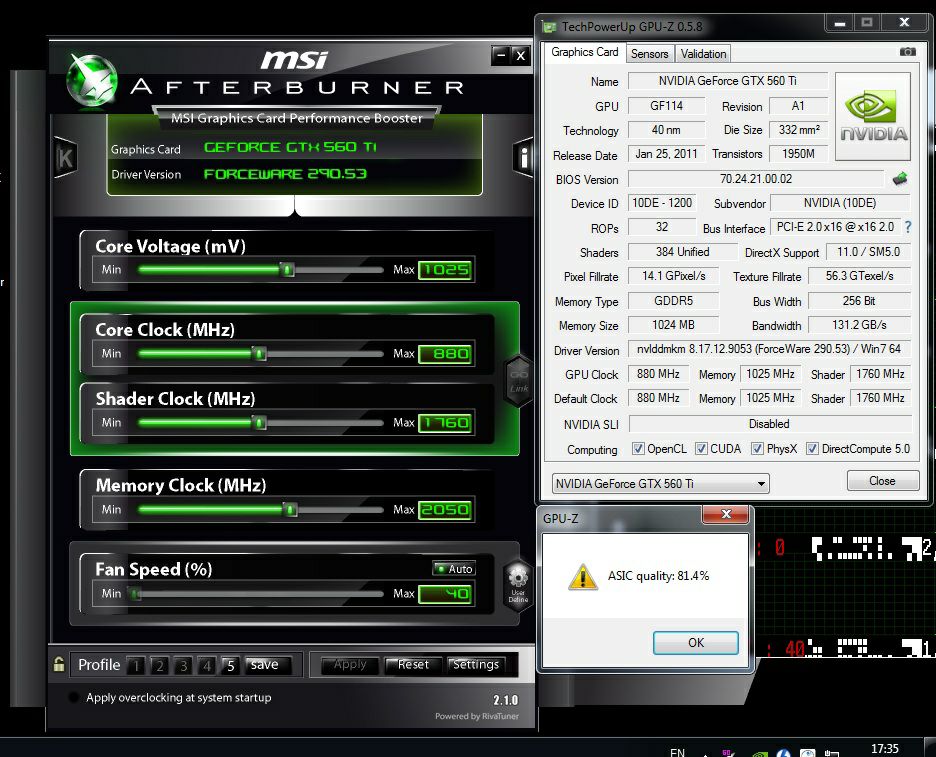Click the Memory Clock slider handle

tap(291, 510)
